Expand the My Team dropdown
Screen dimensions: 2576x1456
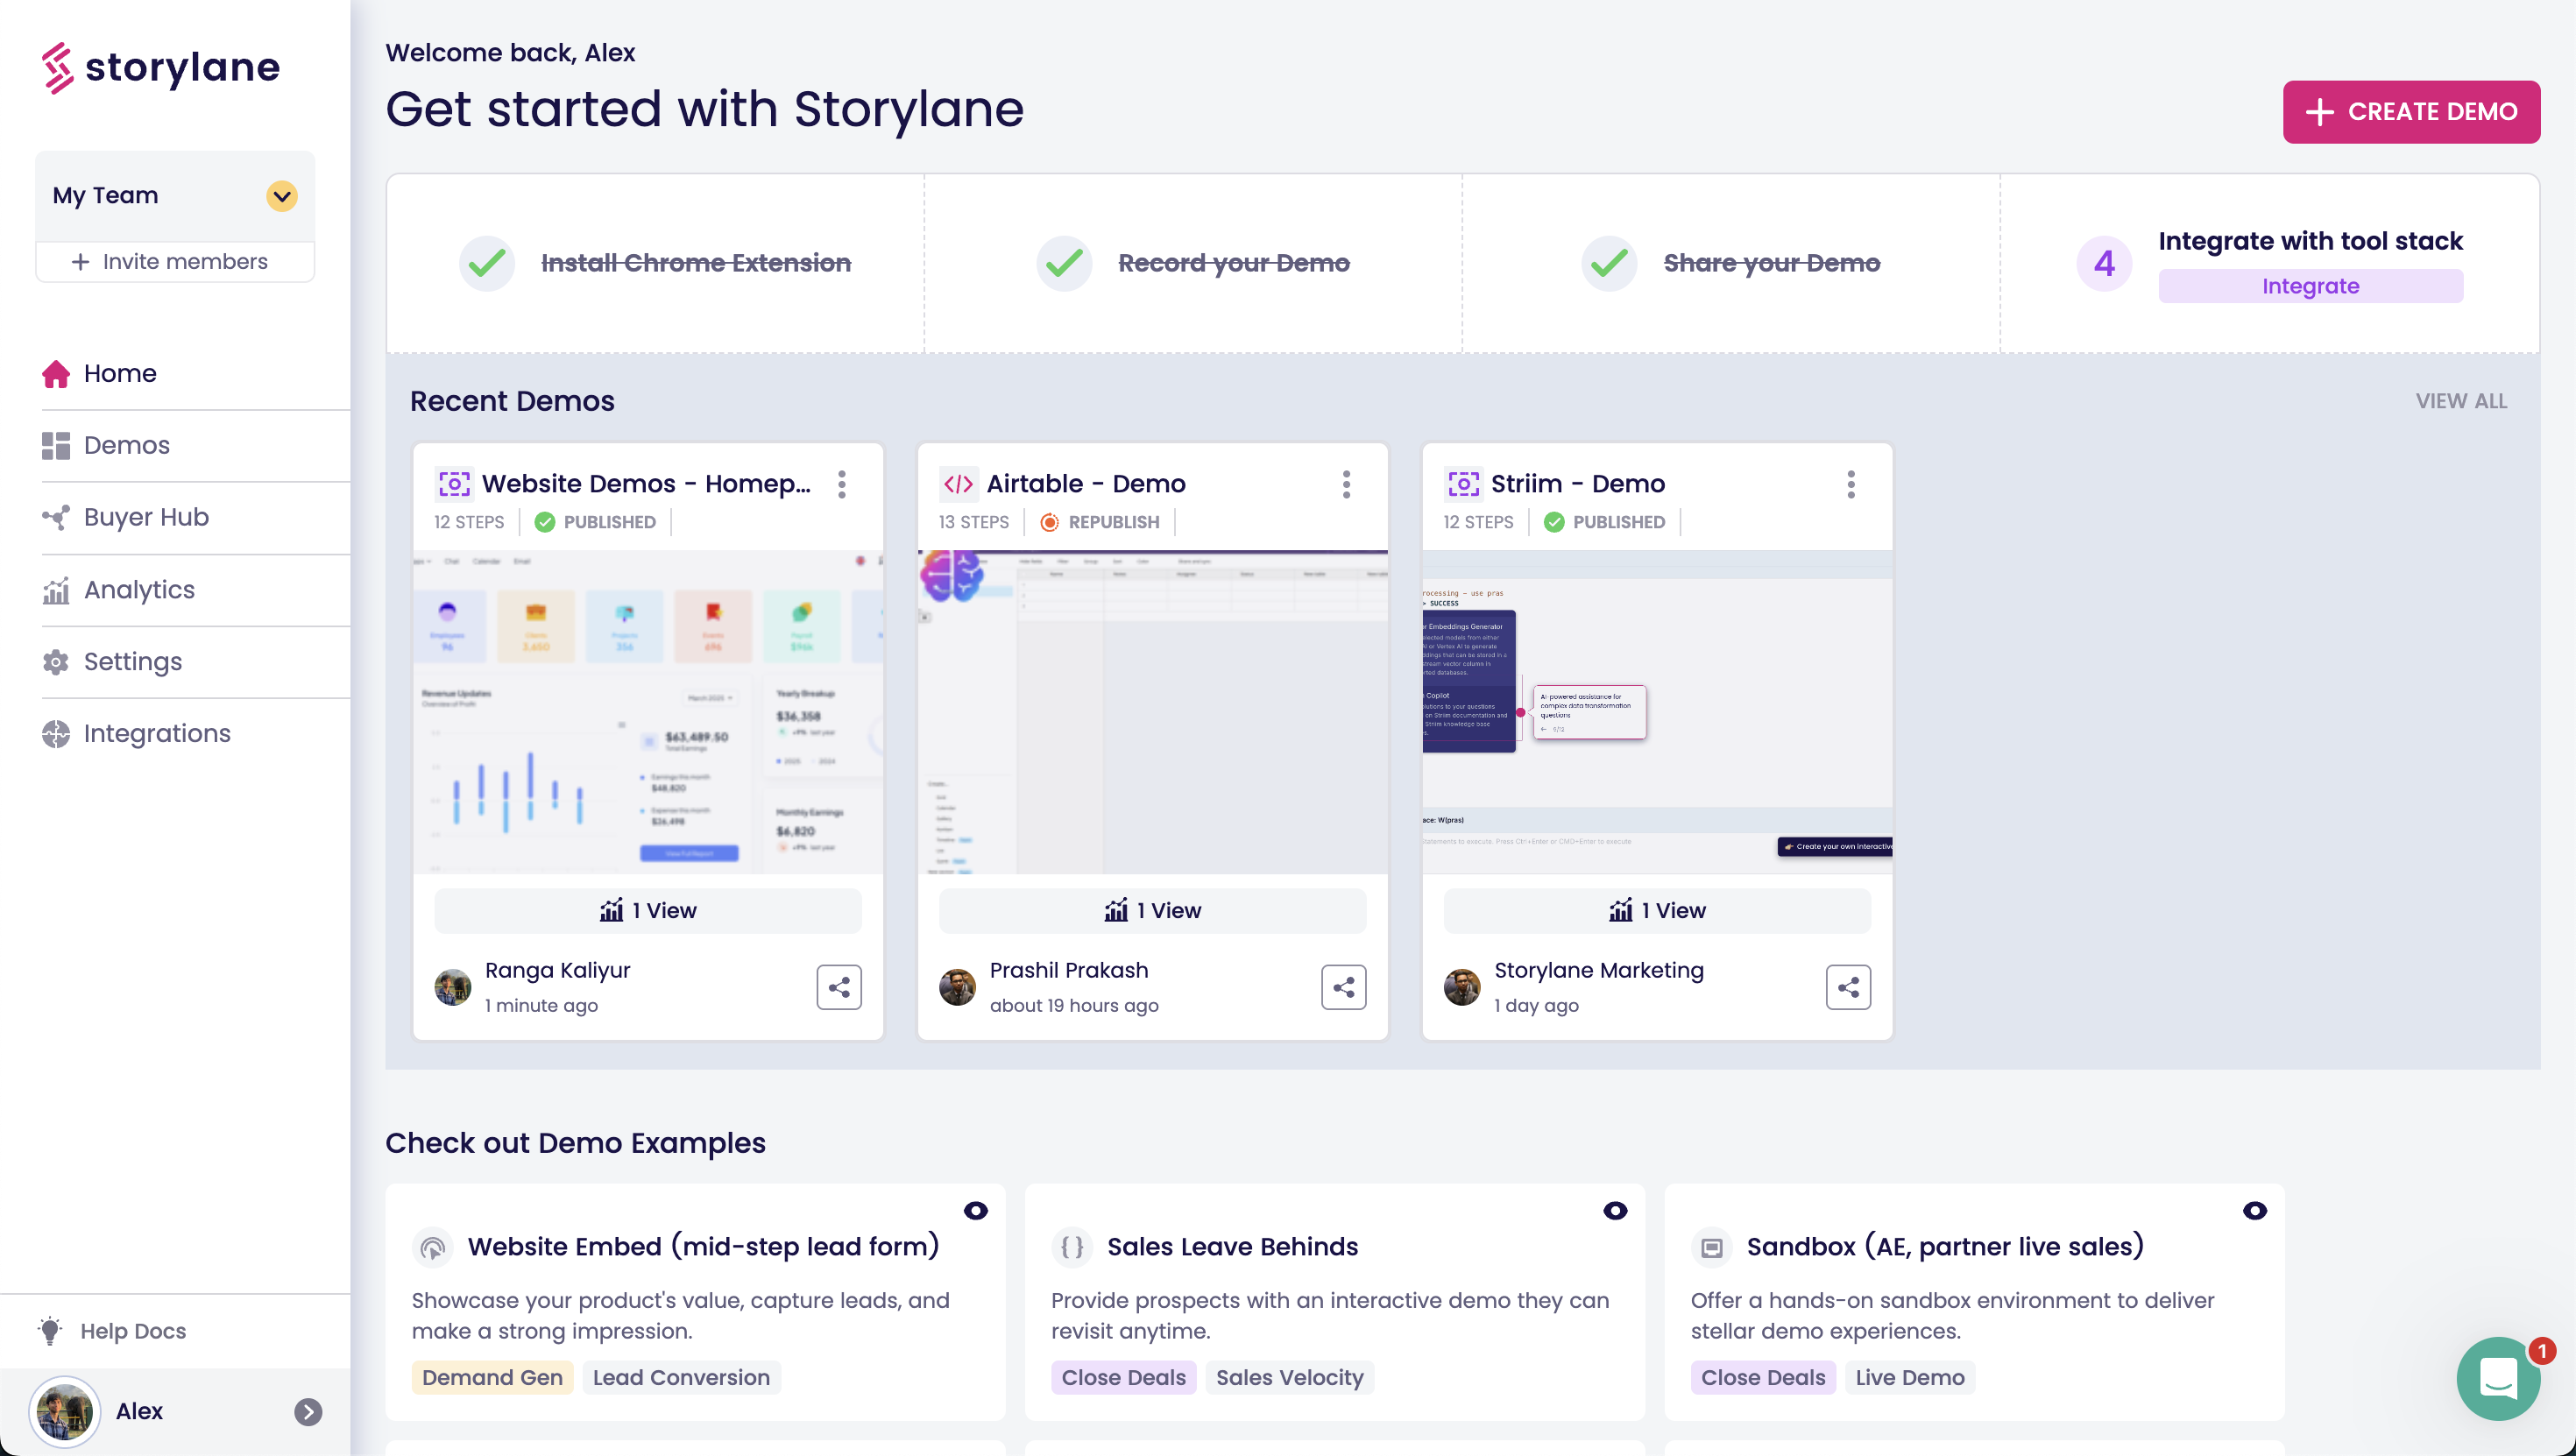pyautogui.click(x=282, y=196)
